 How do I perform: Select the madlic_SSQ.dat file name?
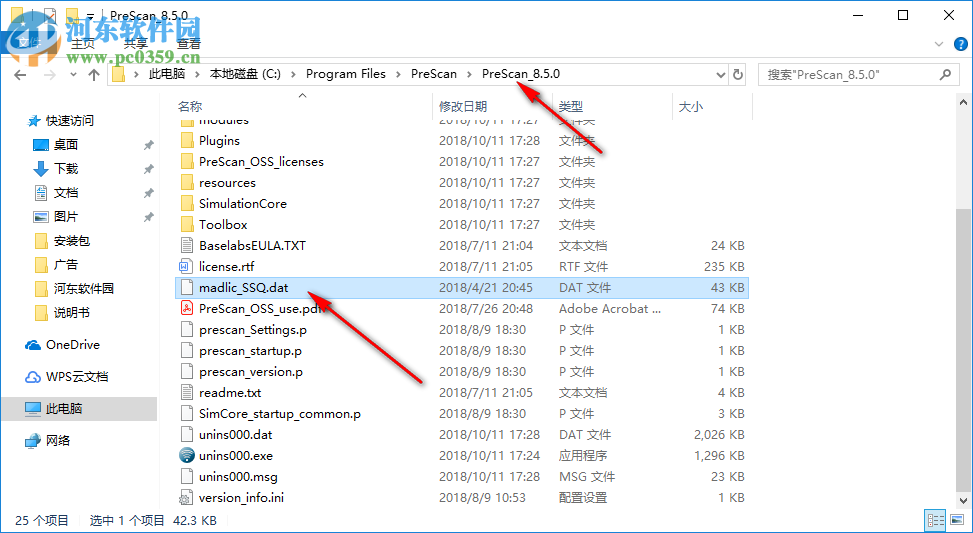click(243, 288)
